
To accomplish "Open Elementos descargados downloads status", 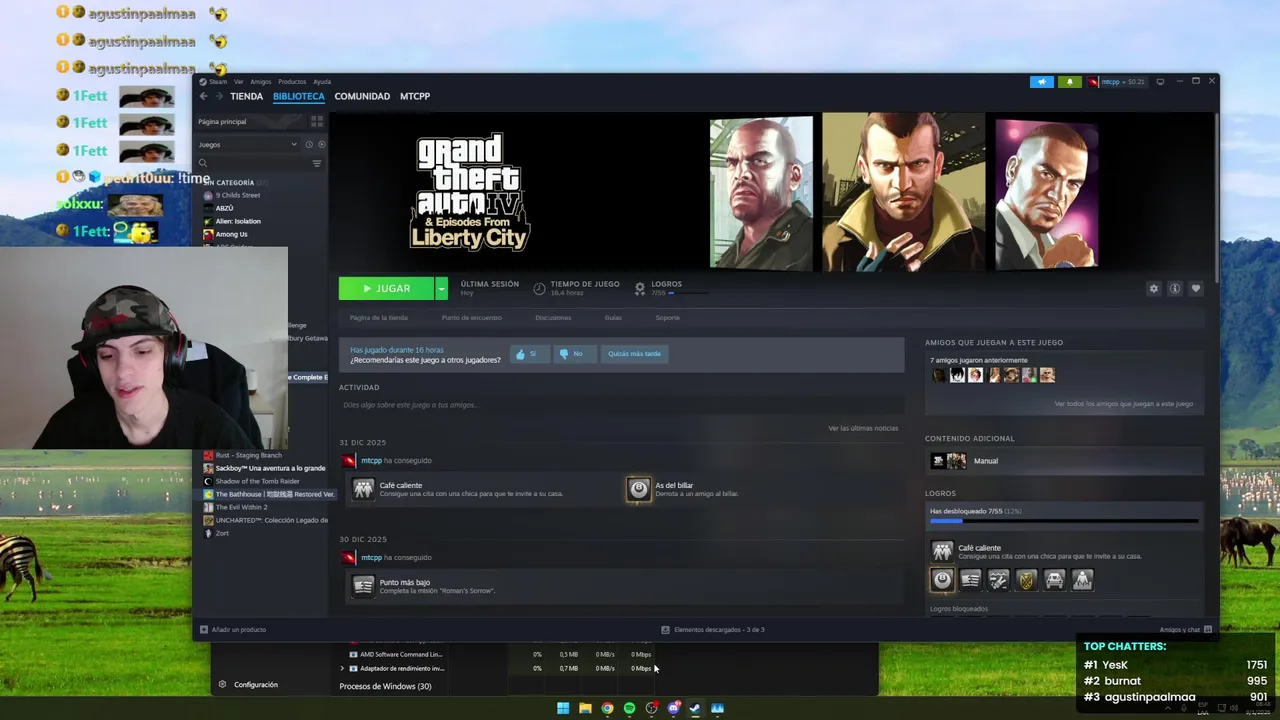I will click(x=713, y=630).
